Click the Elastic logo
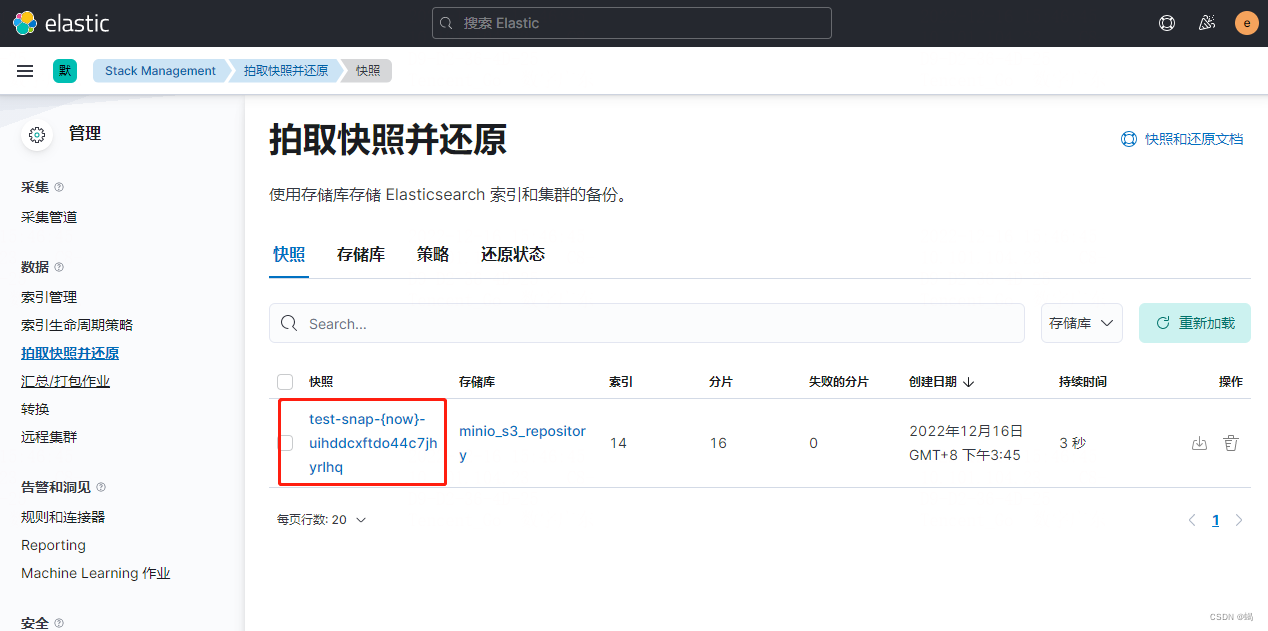Image resolution: width=1268 pixels, height=631 pixels. click(61, 23)
